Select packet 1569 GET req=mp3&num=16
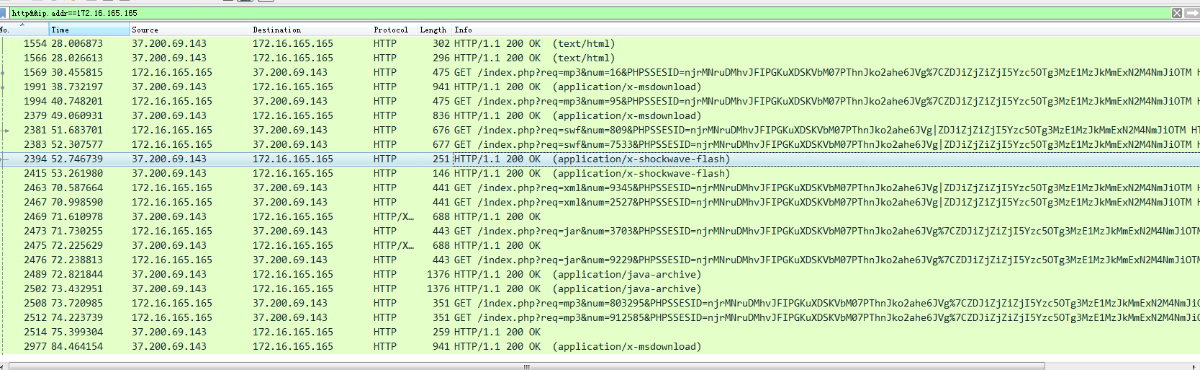 tap(600, 73)
